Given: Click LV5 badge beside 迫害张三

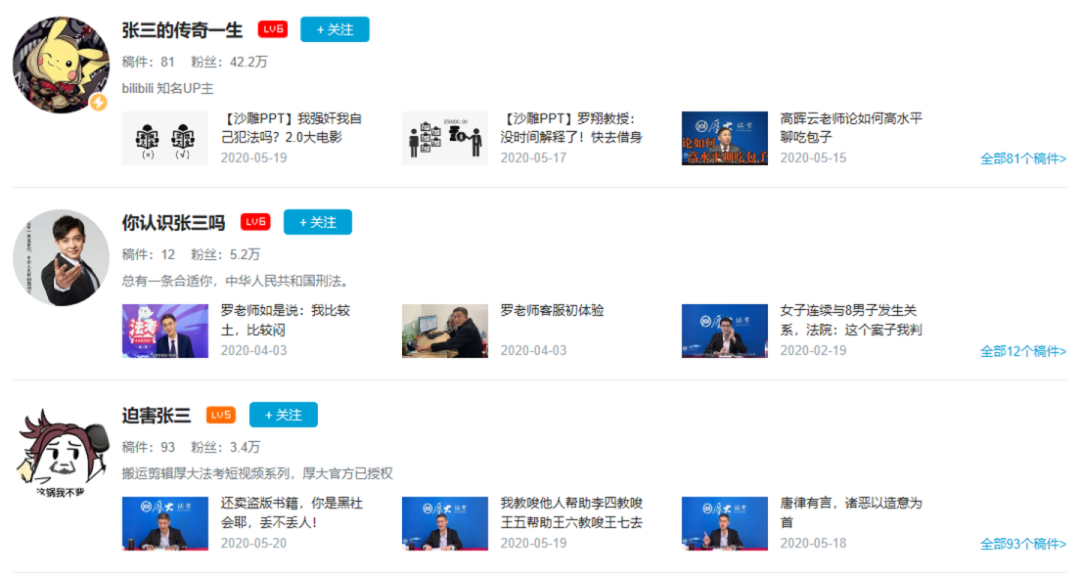Looking at the screenshot, I should pos(220,415).
